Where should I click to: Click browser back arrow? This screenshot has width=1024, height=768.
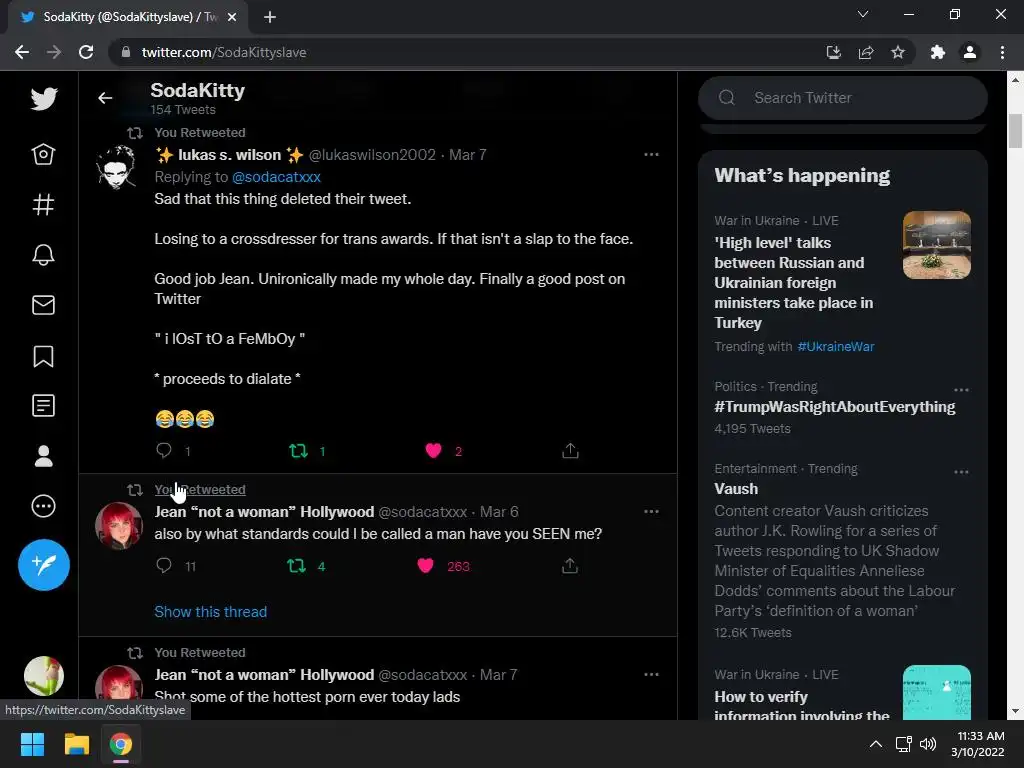[22, 52]
